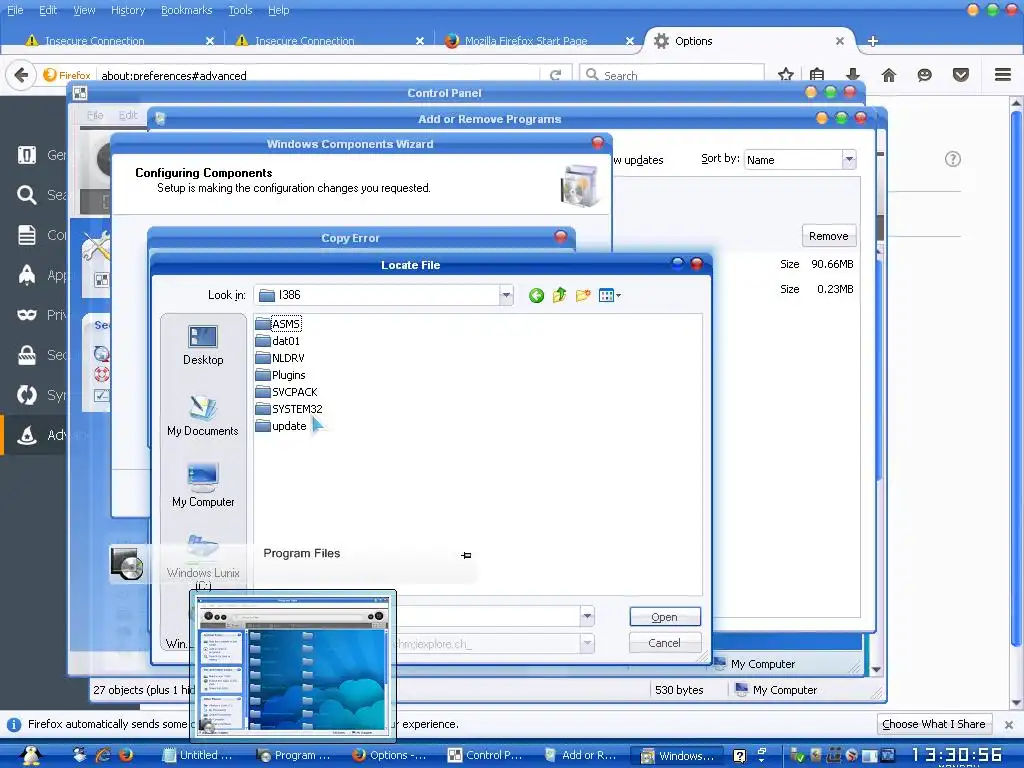Screen dimensions: 1024x768
Task: Select Content category icon in Firefox Options
Action: [x=27, y=234]
